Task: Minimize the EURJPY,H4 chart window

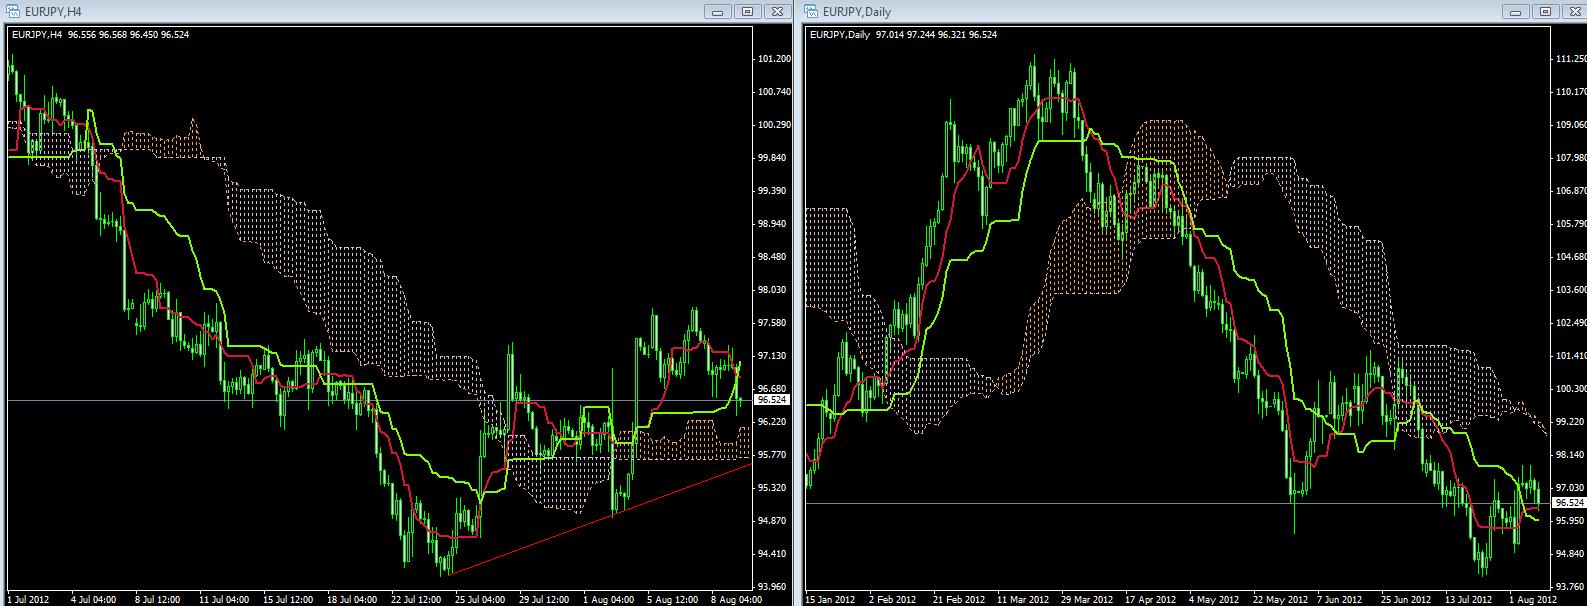Action: (x=718, y=11)
